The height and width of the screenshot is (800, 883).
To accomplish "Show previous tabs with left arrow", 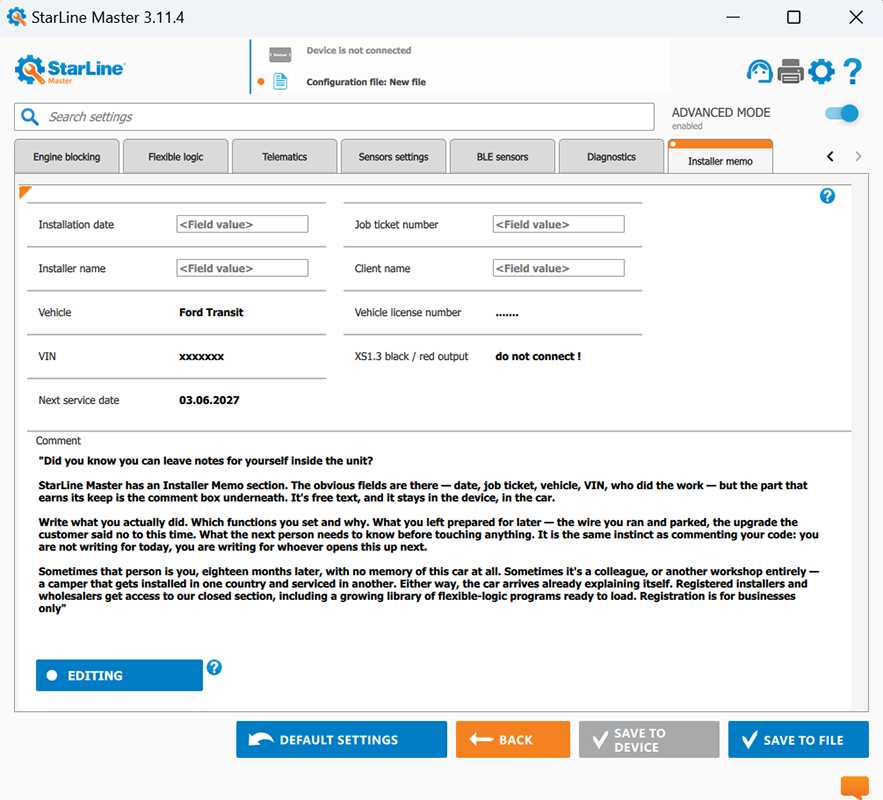I will click(830, 157).
